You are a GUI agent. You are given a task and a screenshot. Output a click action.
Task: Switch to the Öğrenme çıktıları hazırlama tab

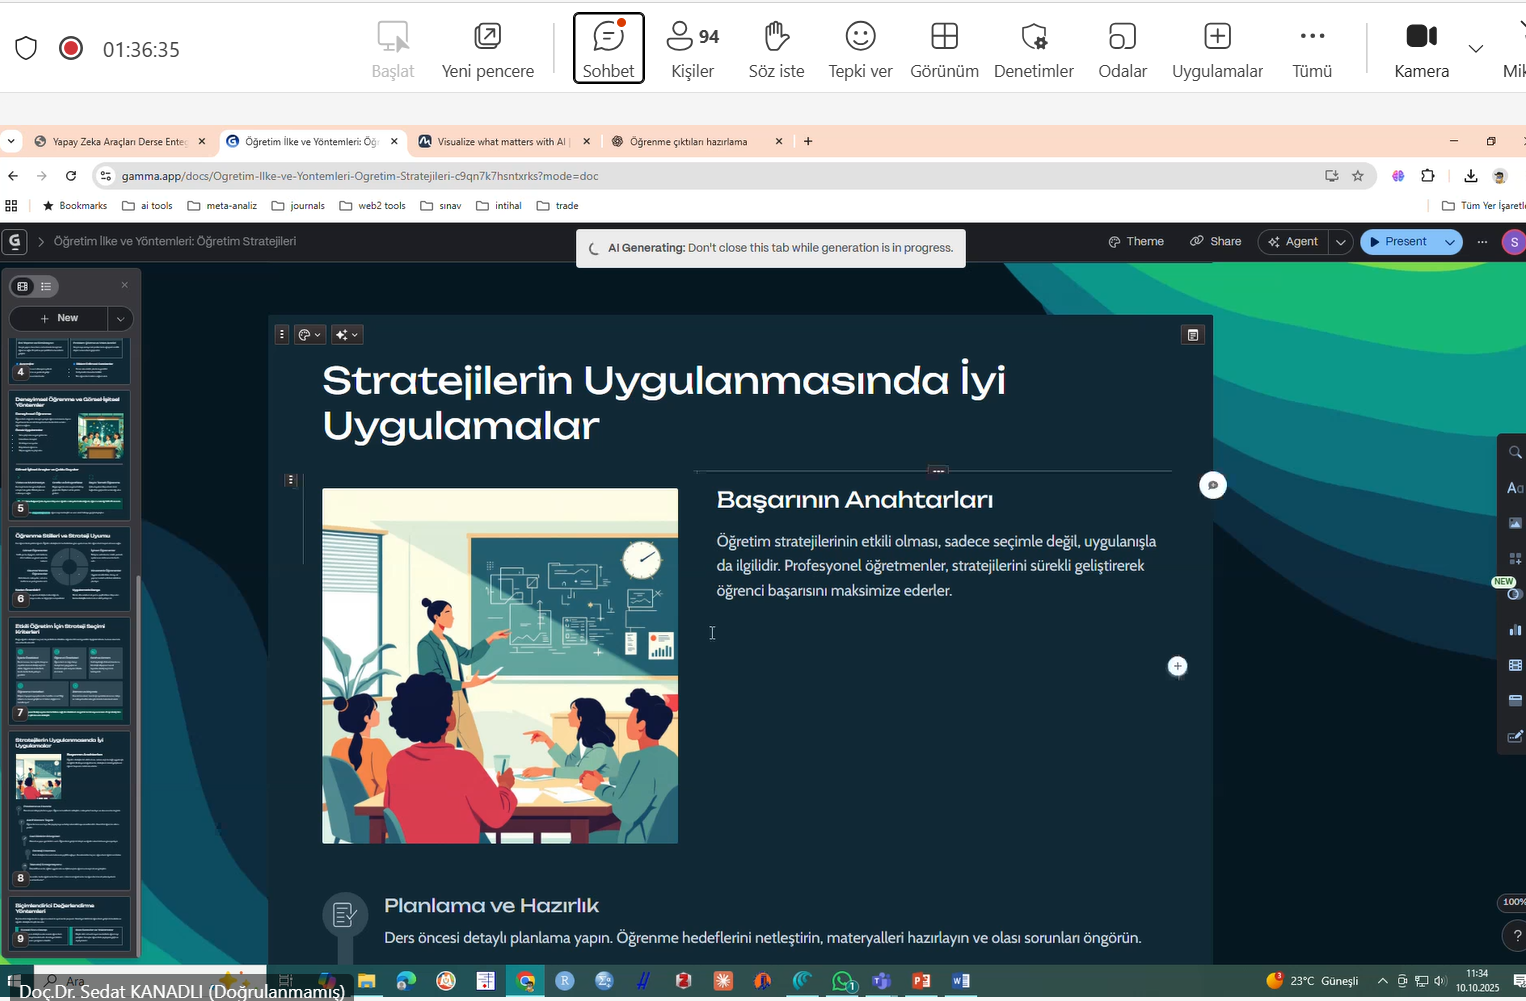click(x=688, y=142)
